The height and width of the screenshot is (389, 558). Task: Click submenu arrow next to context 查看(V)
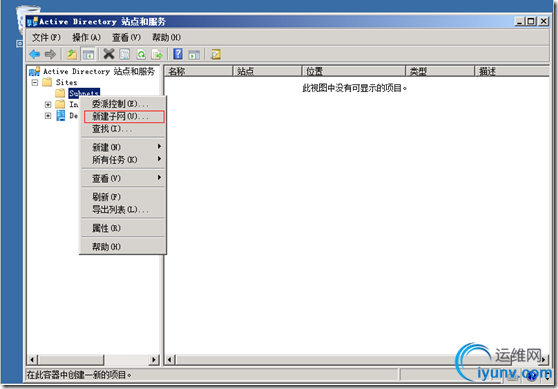point(159,177)
